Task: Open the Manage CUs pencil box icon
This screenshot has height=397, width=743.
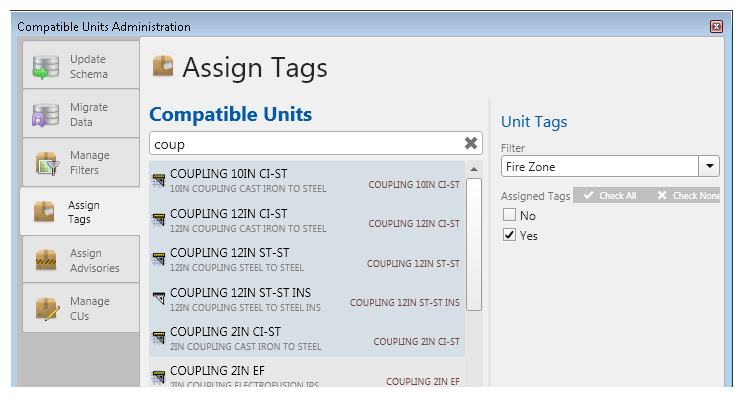Action: (47, 309)
